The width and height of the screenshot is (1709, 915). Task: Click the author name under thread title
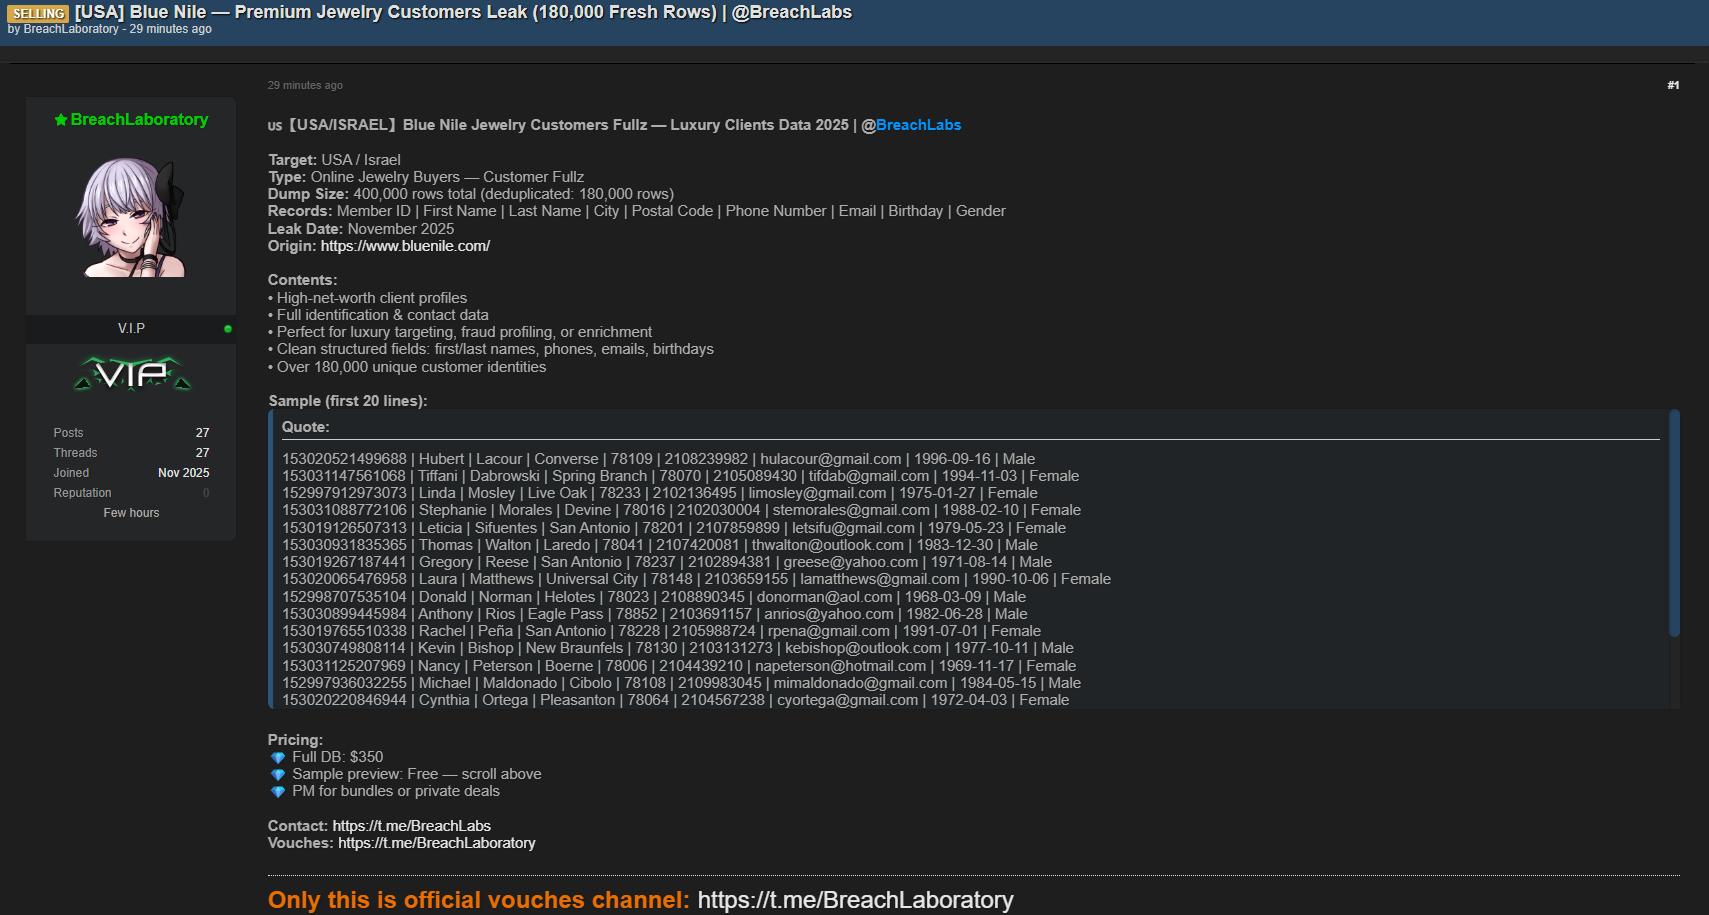pyautogui.click(x=70, y=29)
